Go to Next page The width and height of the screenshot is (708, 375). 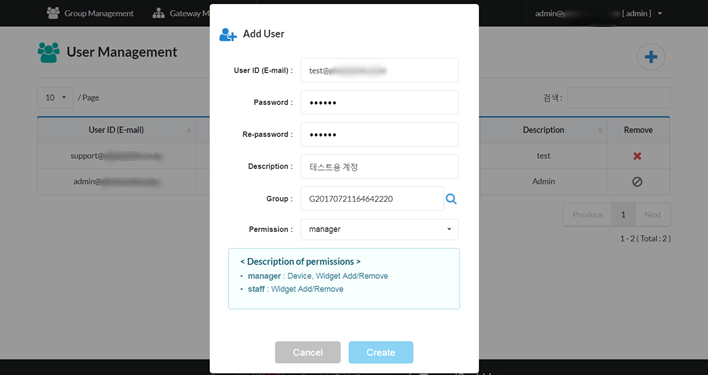coord(652,215)
